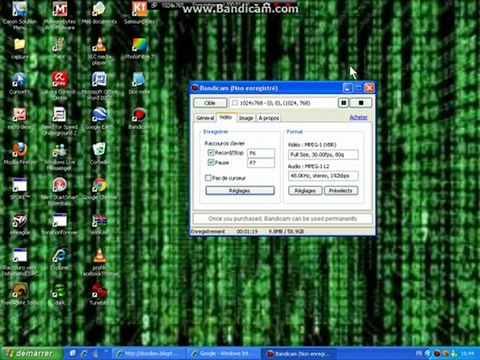The image size is (480, 360).
Task: Click the 00:01:19 recording time in status bar
Action: [247, 231]
